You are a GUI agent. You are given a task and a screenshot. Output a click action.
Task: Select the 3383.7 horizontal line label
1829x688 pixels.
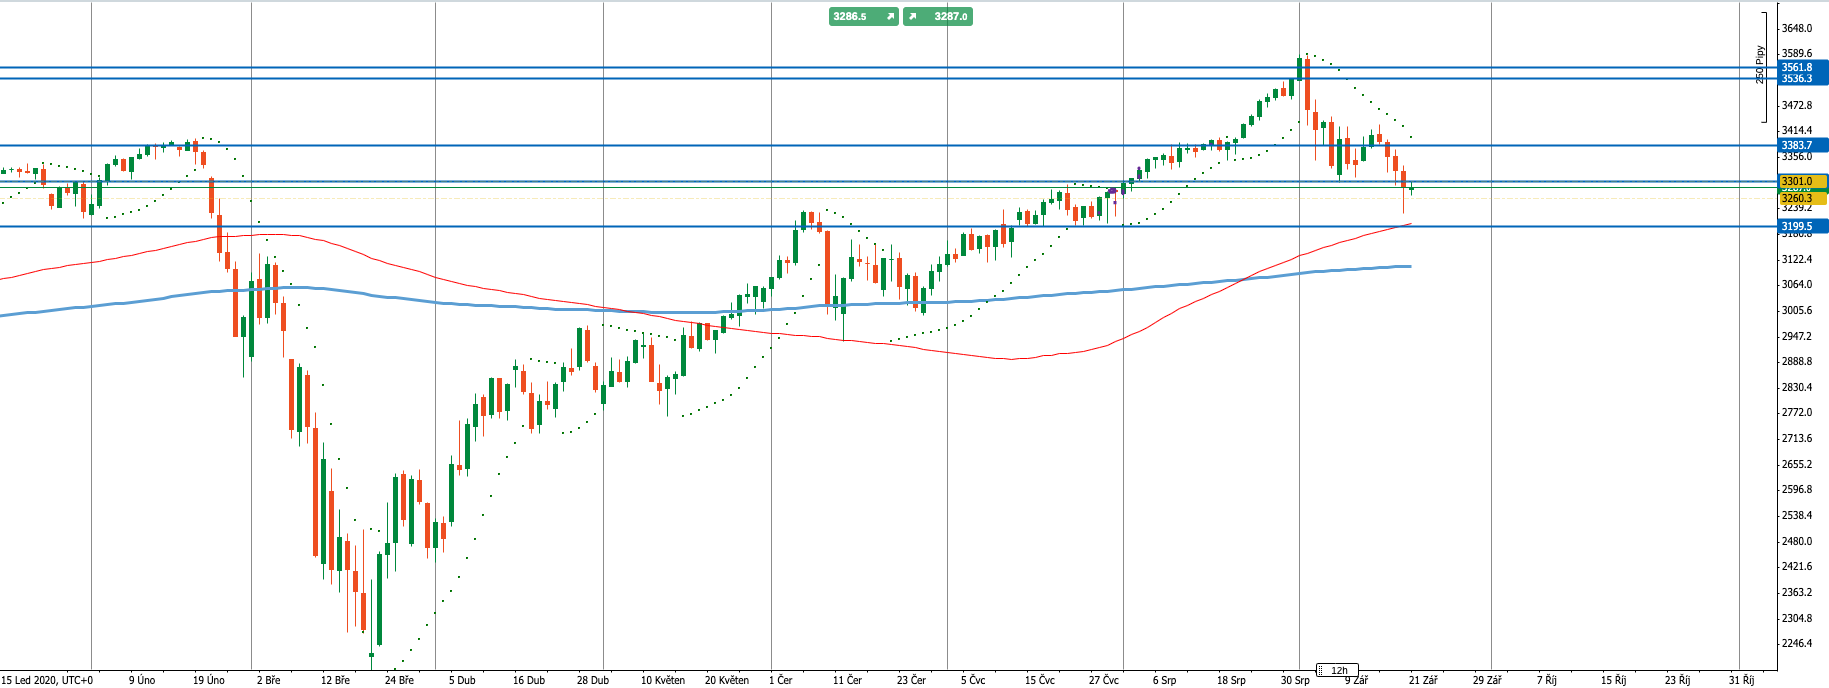pyautogui.click(x=1803, y=146)
